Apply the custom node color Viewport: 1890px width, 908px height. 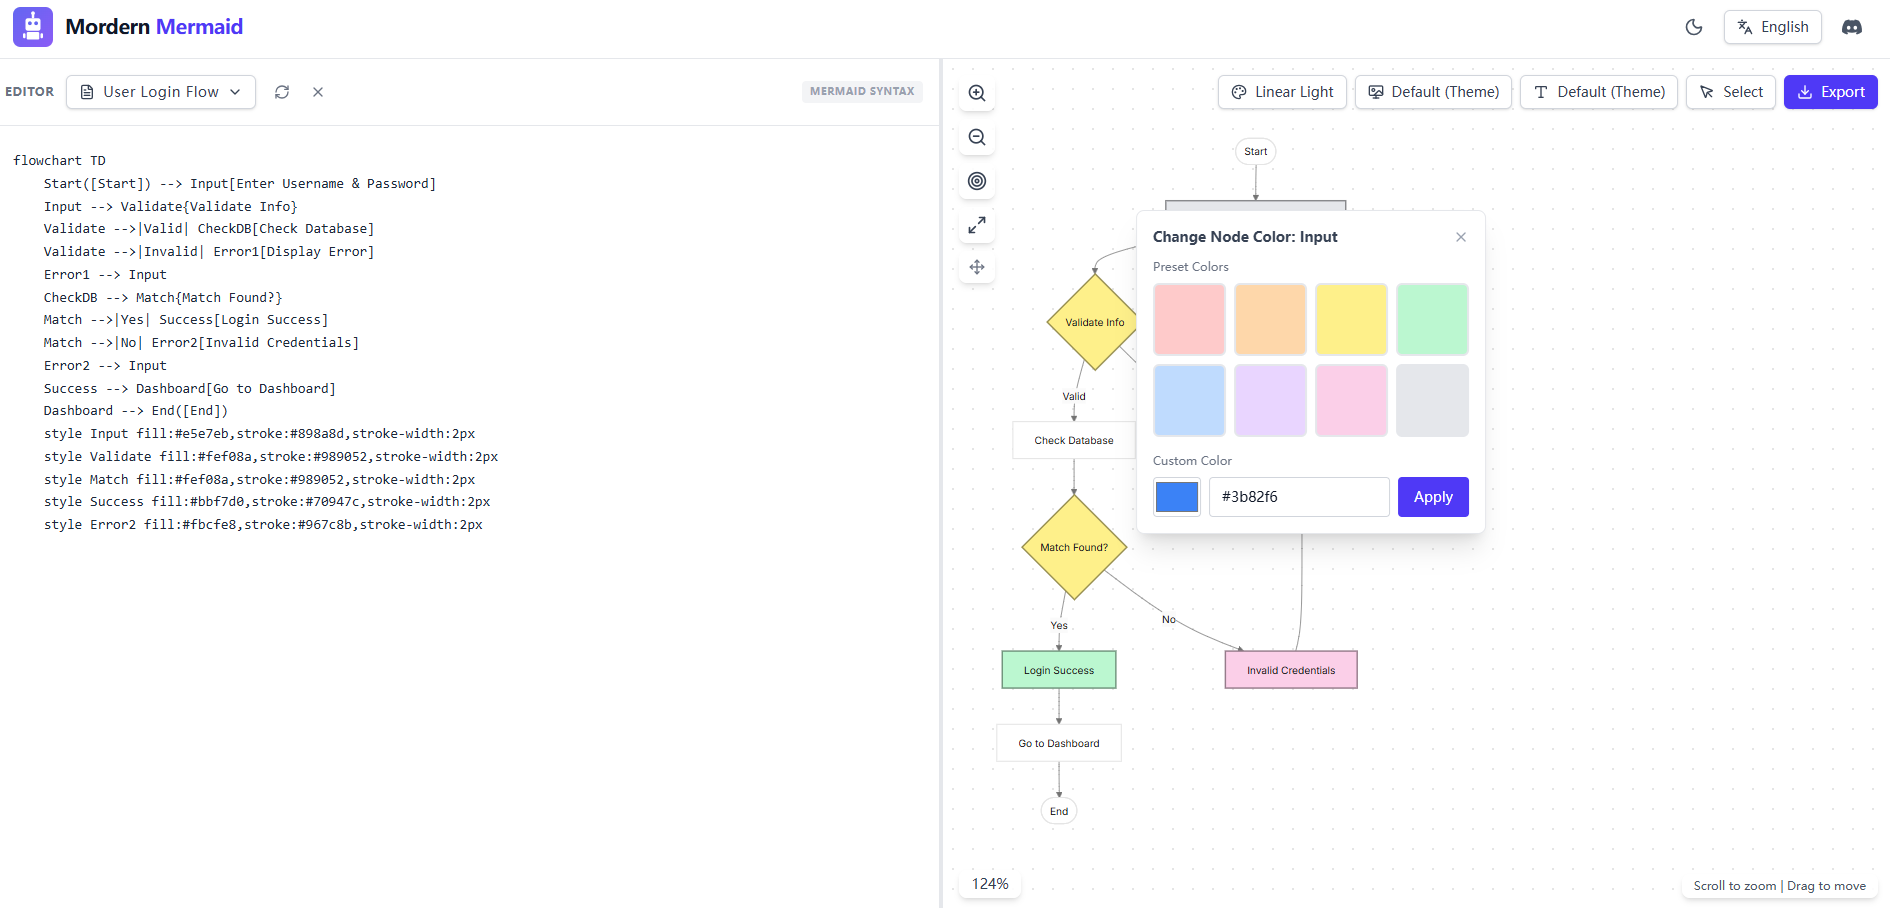coord(1432,497)
